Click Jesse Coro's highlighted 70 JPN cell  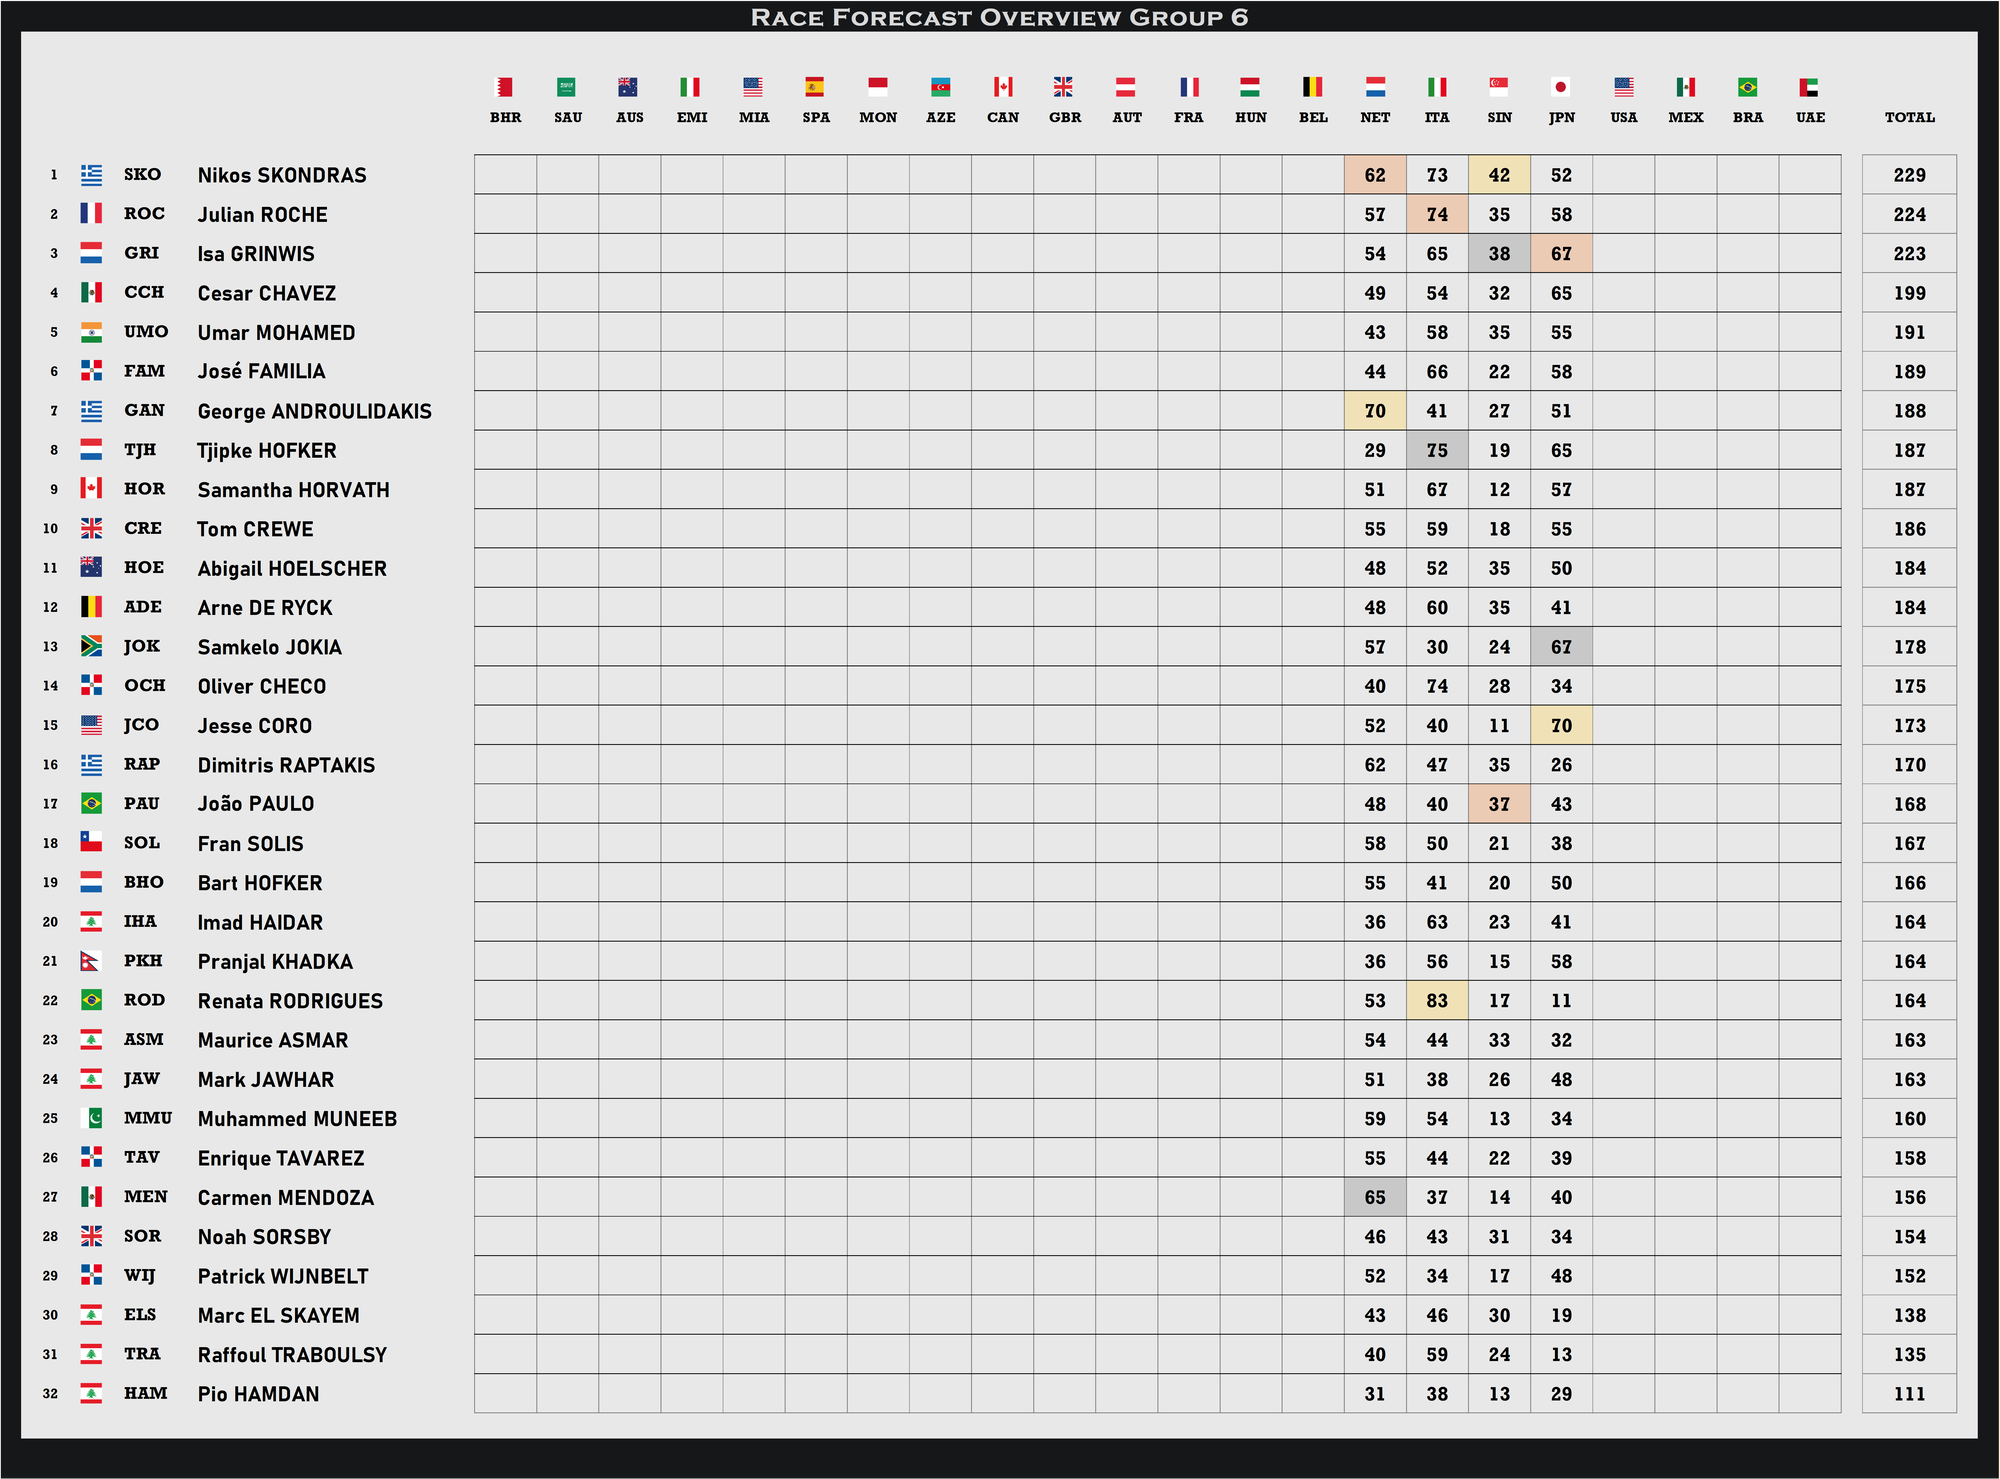pos(1561,726)
